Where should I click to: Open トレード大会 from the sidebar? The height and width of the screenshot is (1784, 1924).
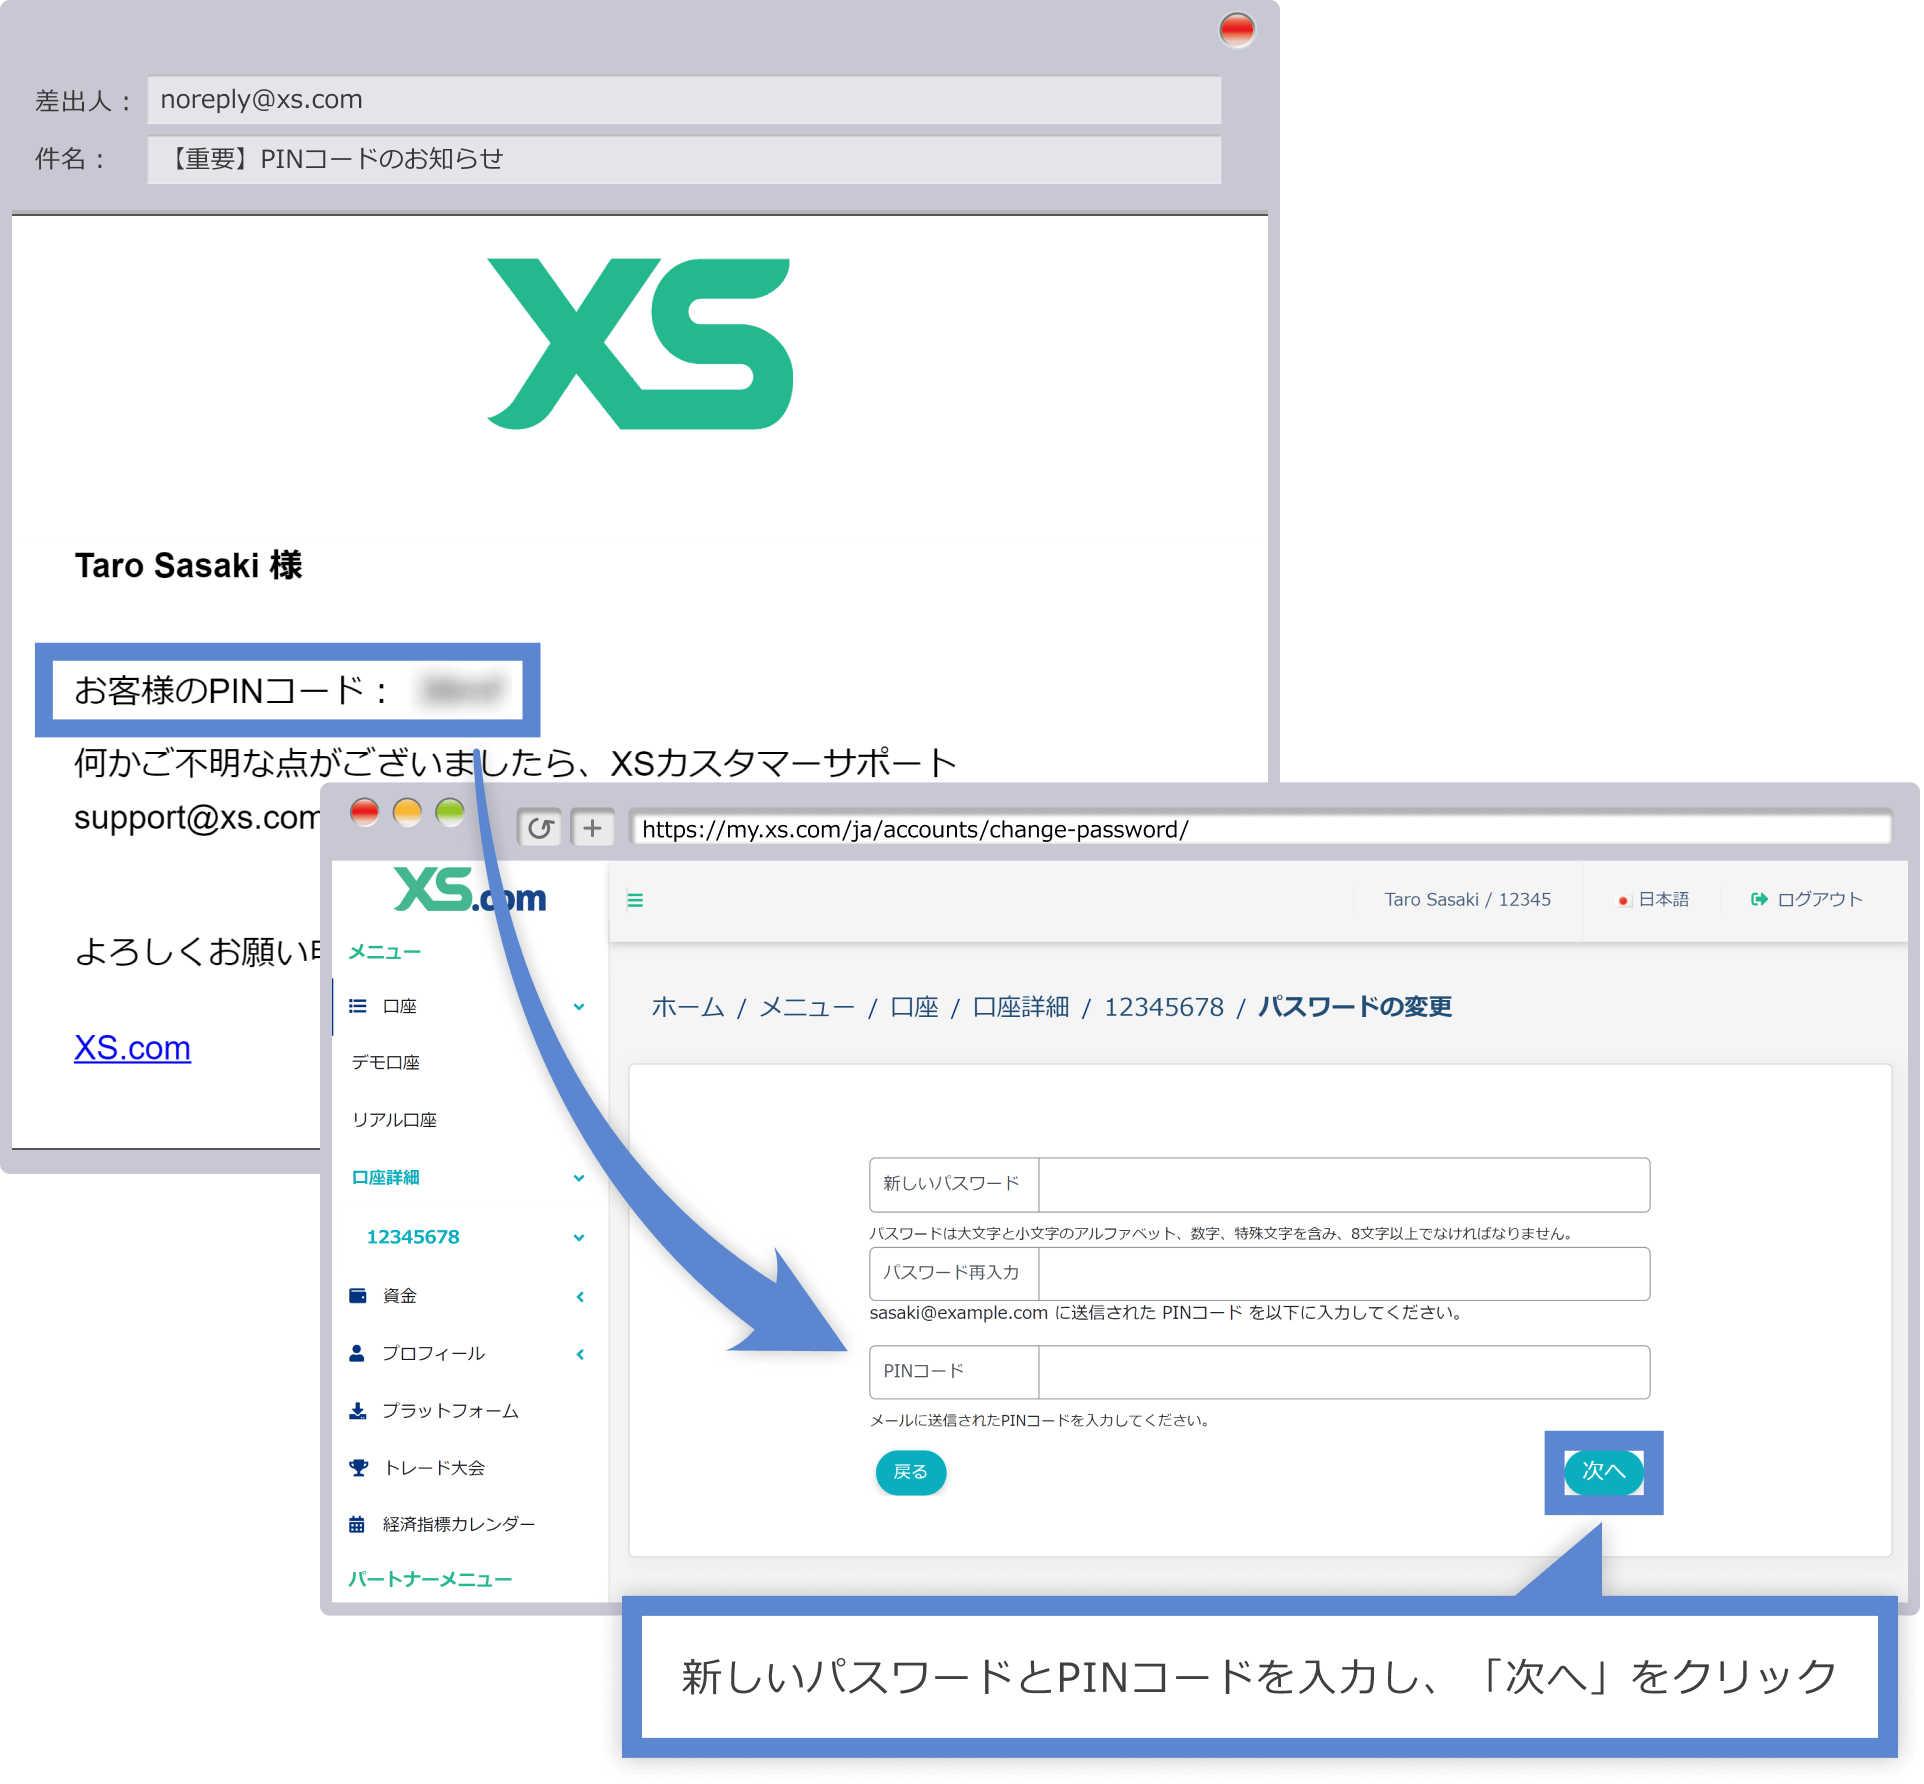click(435, 1468)
